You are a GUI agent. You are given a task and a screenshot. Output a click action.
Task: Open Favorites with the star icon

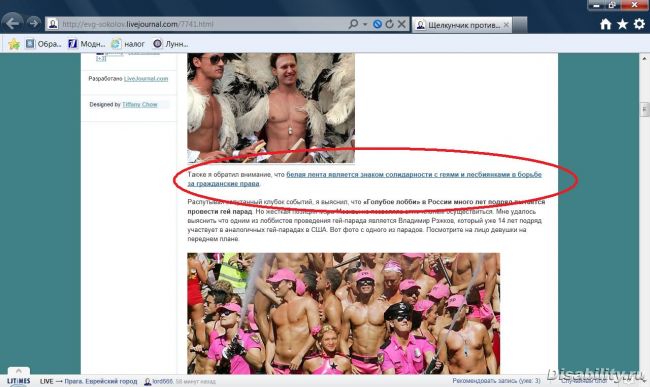622,24
